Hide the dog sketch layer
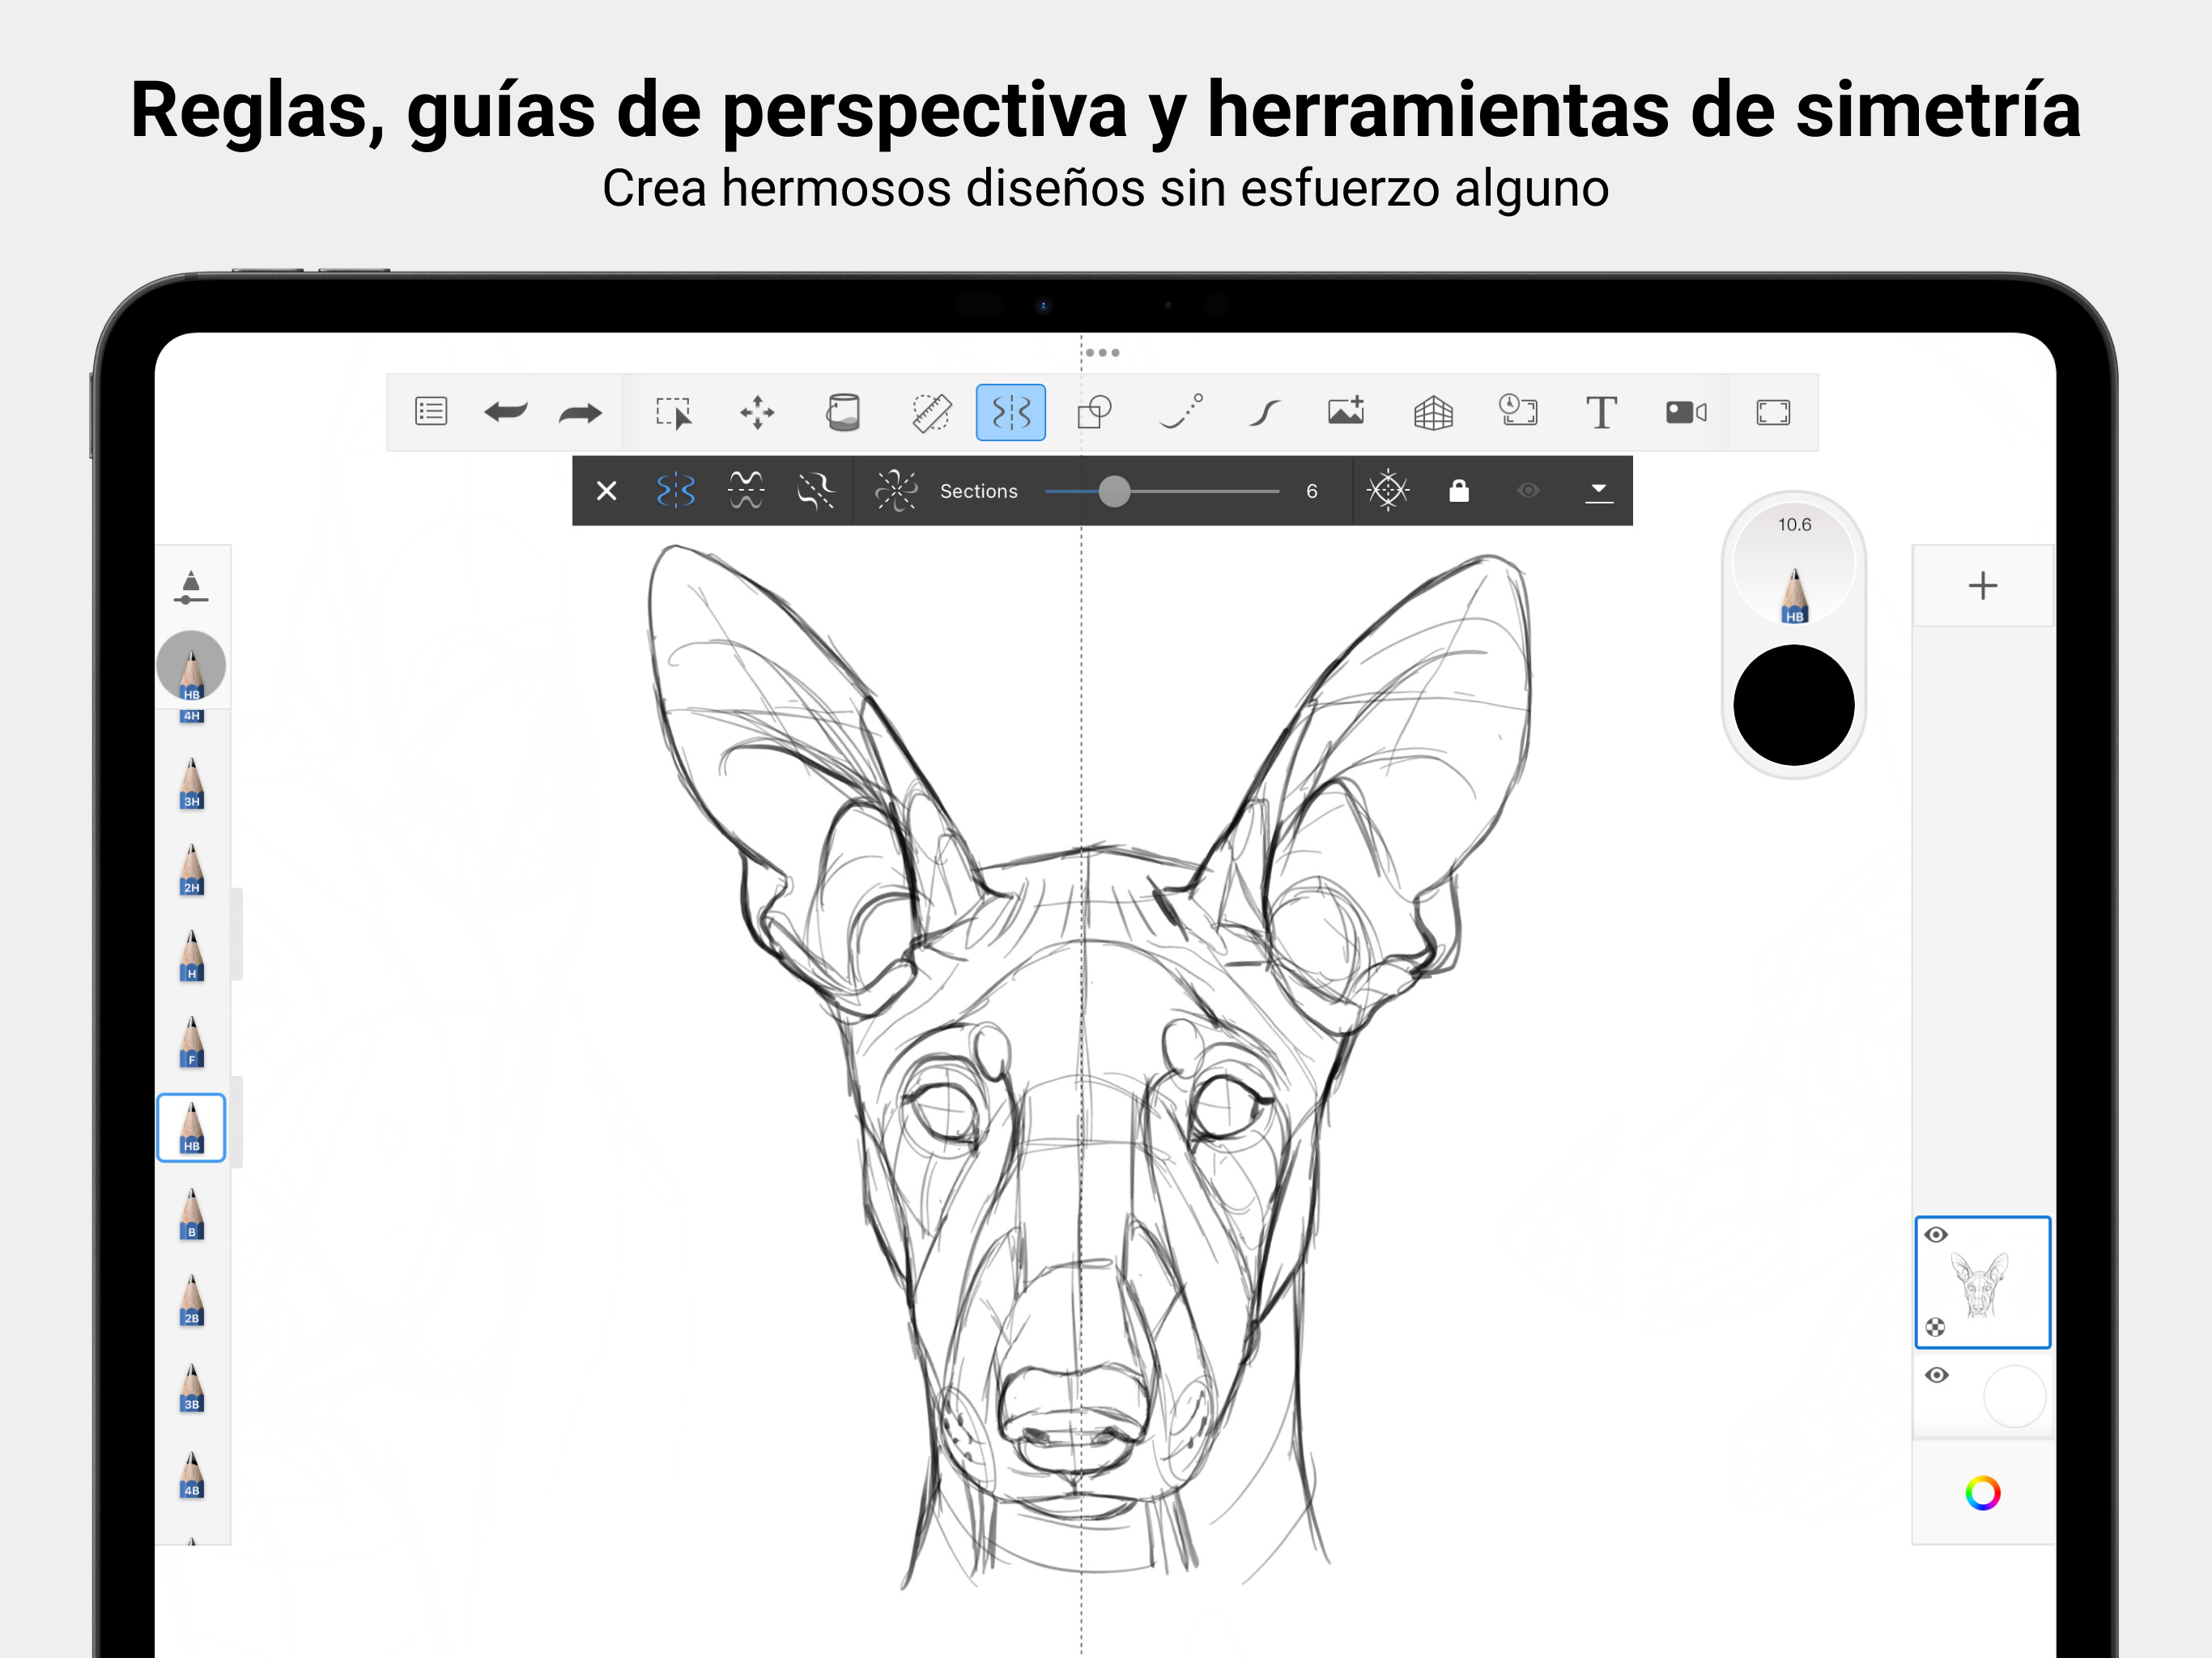The height and width of the screenshot is (1658, 2212). pos(1937,1234)
